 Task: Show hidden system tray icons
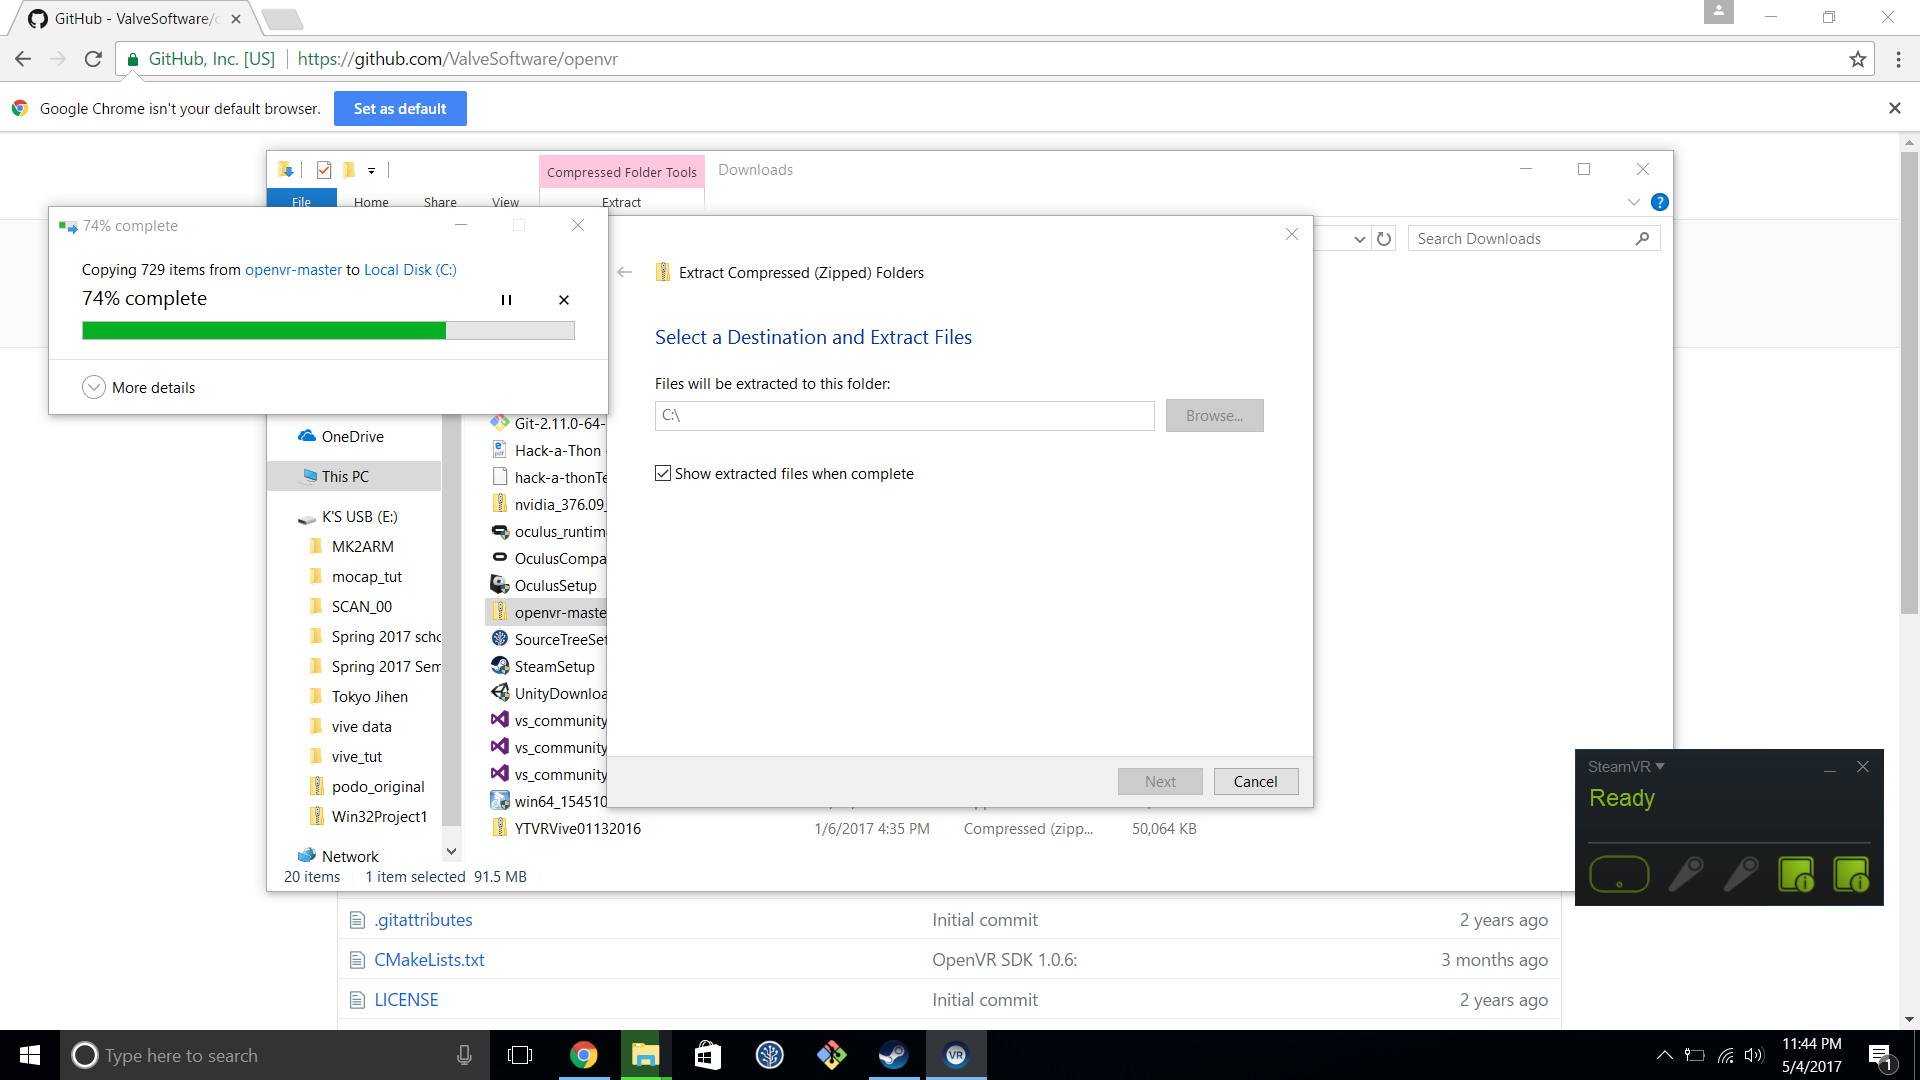[1664, 1055]
